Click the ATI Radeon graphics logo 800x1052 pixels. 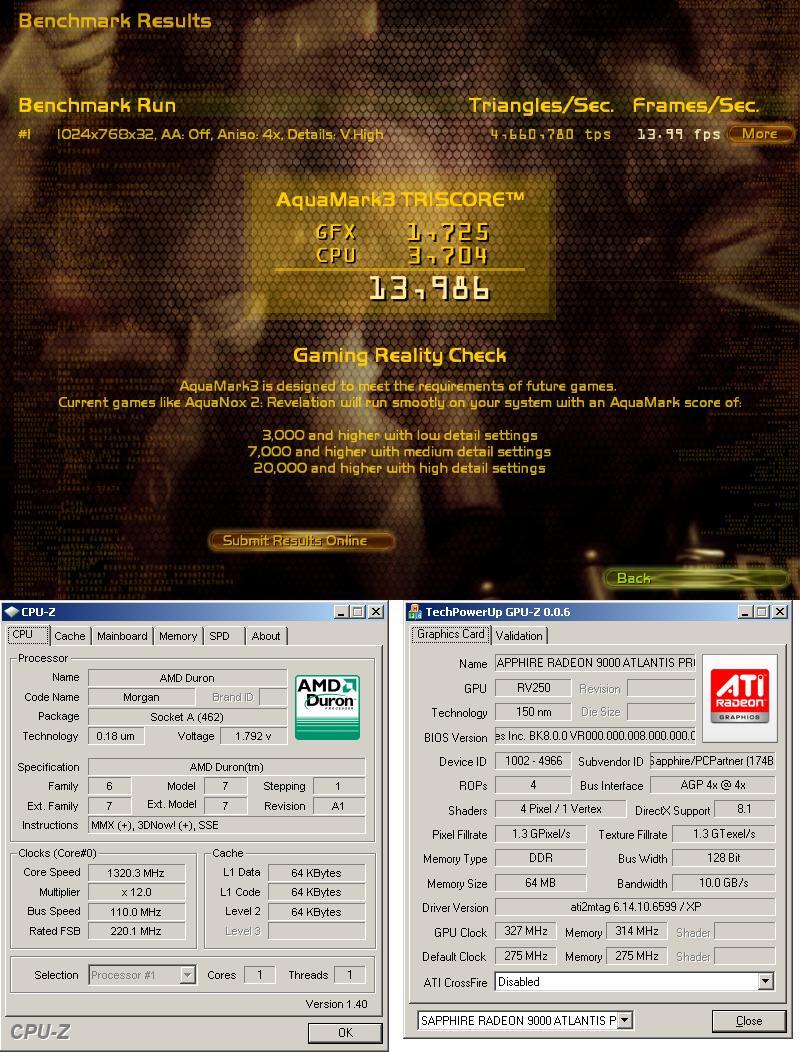[x=740, y=698]
